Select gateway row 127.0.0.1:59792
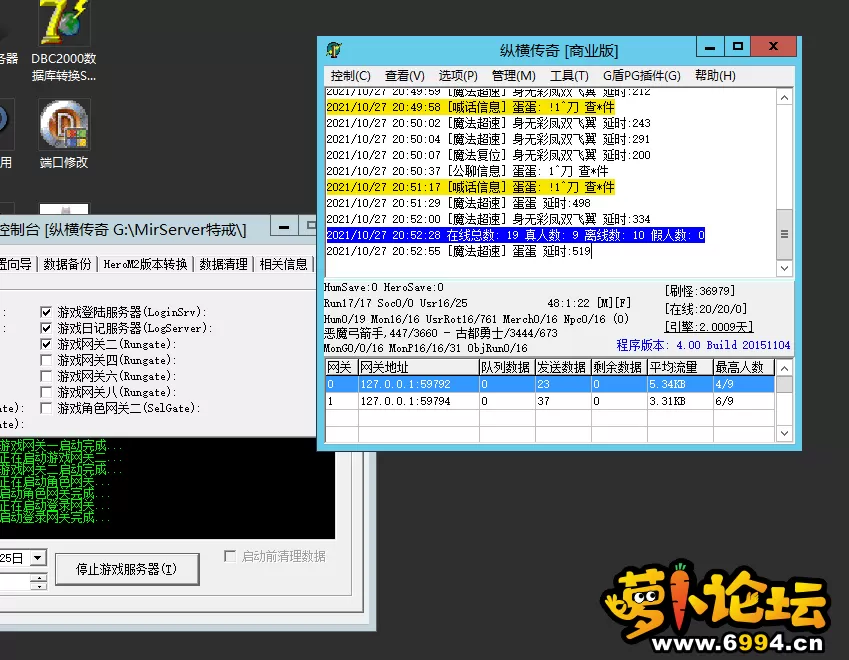 pyautogui.click(x=550, y=384)
